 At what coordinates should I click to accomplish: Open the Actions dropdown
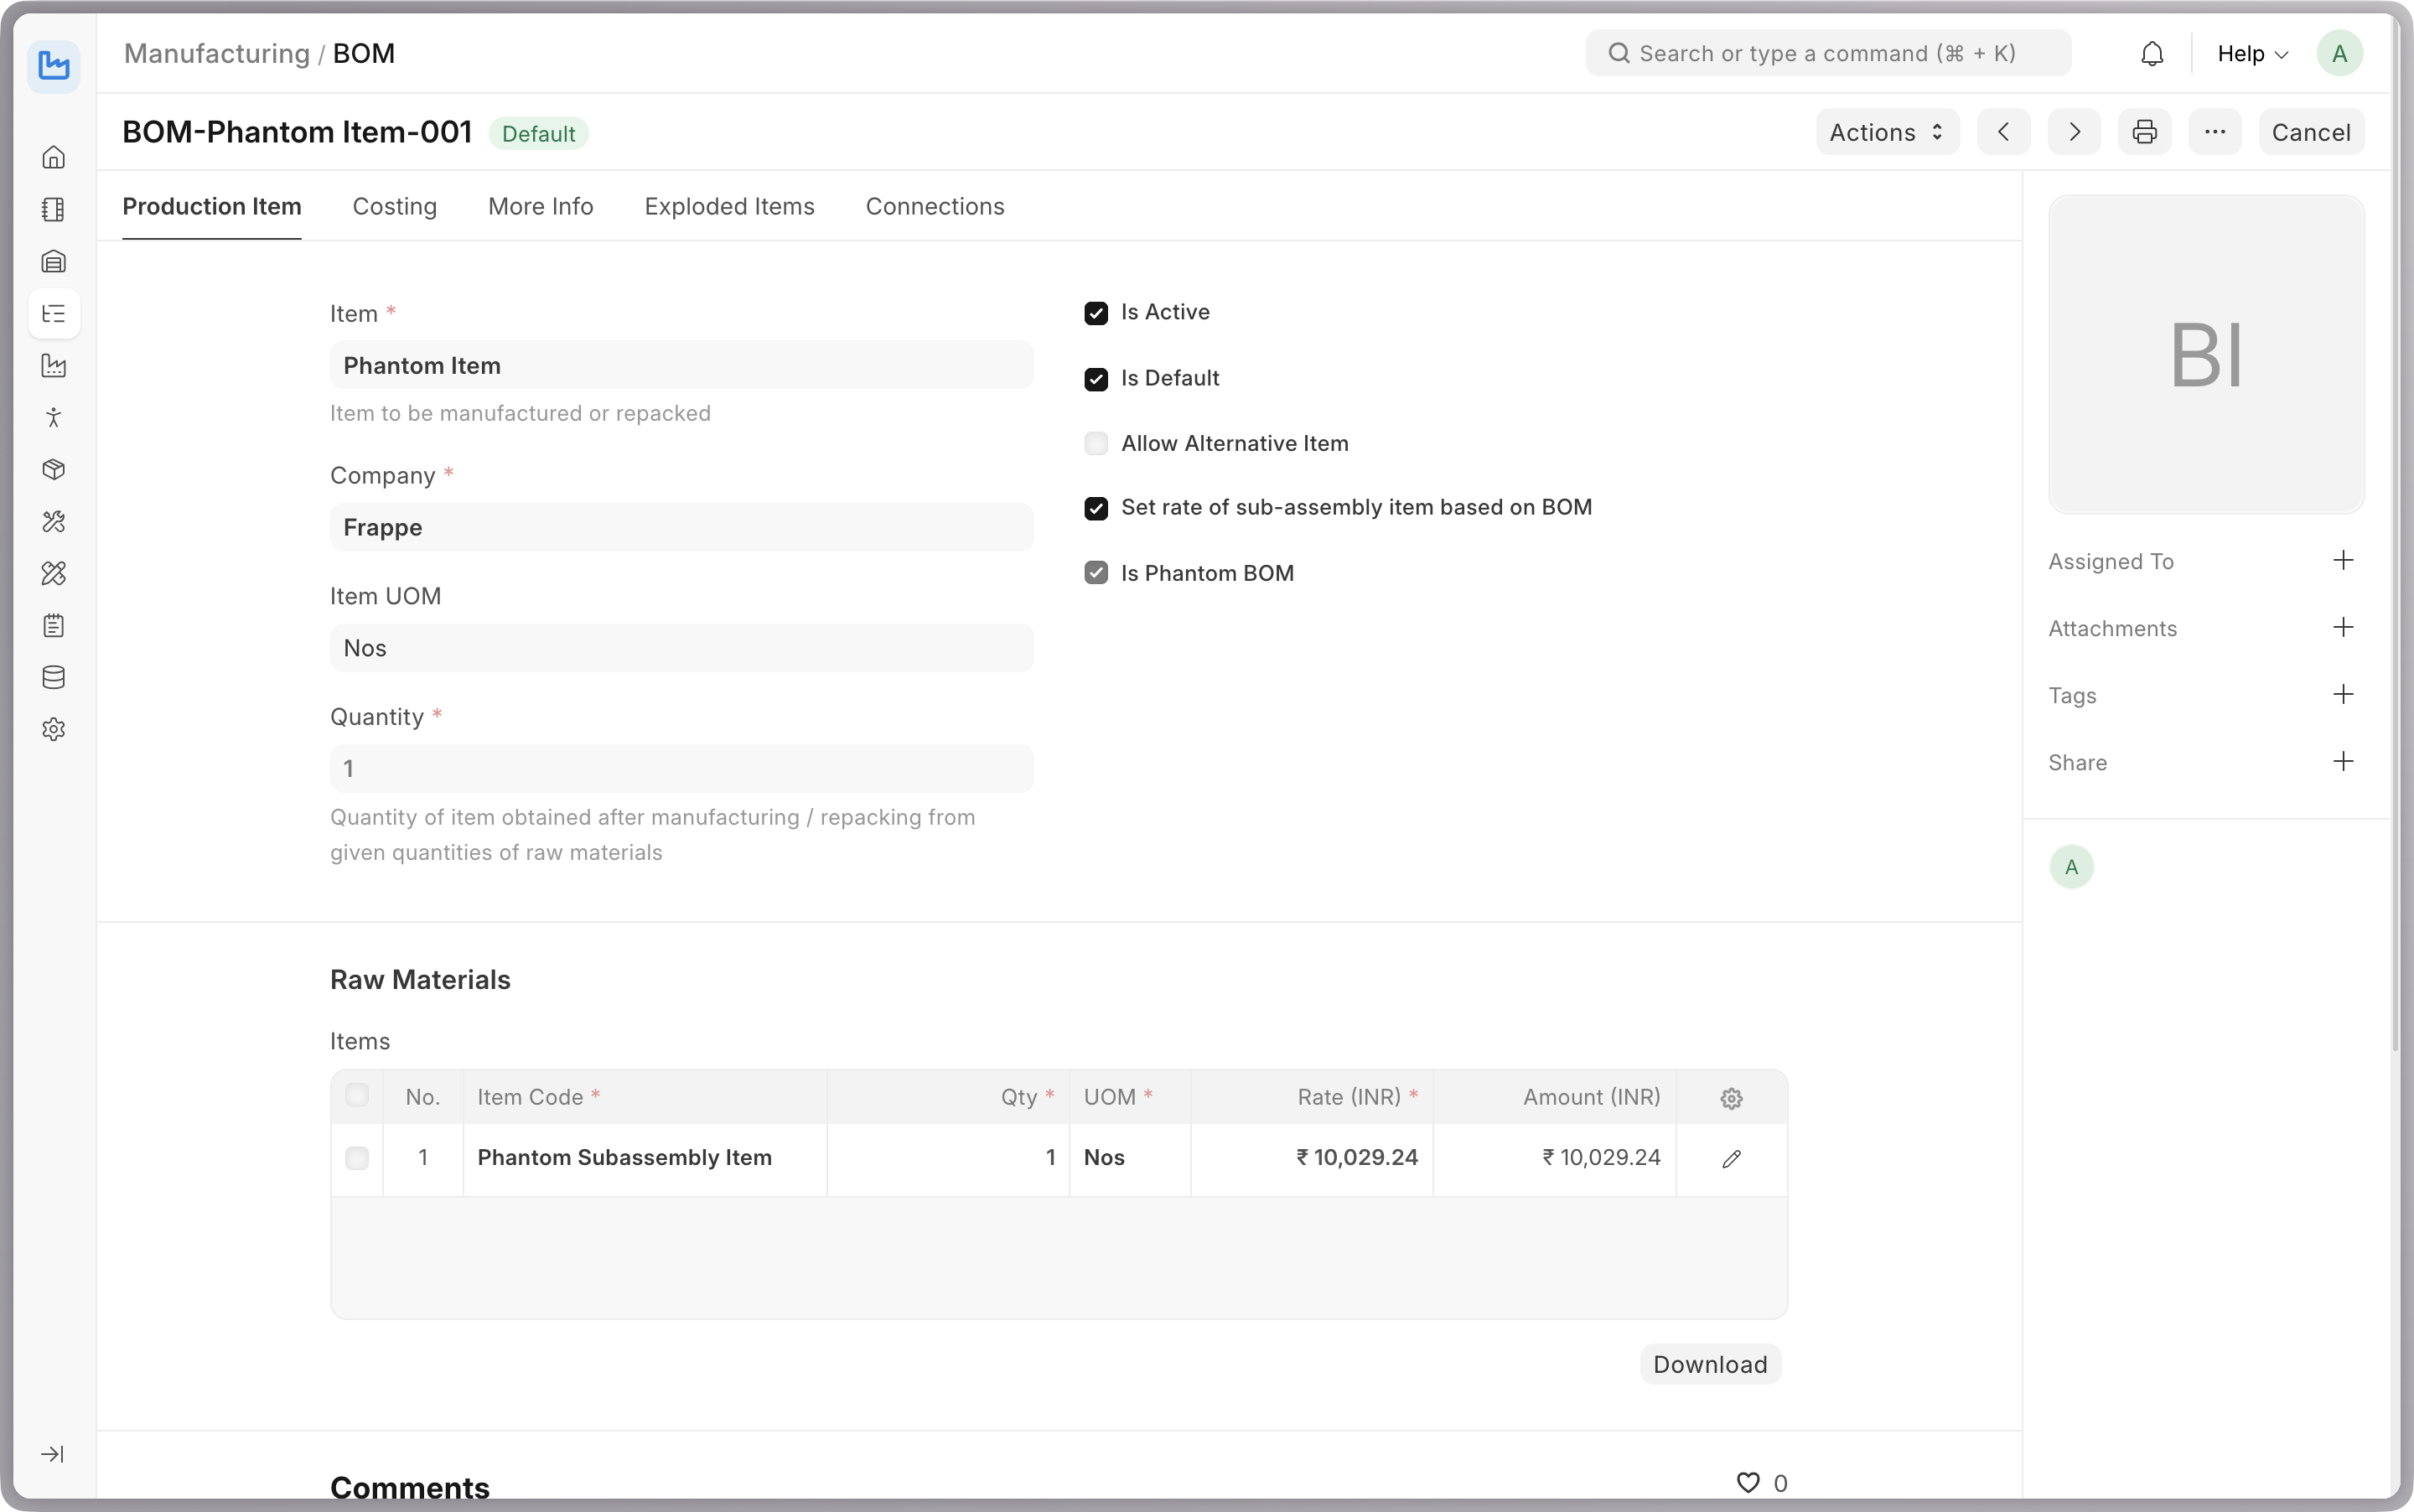(x=1886, y=132)
